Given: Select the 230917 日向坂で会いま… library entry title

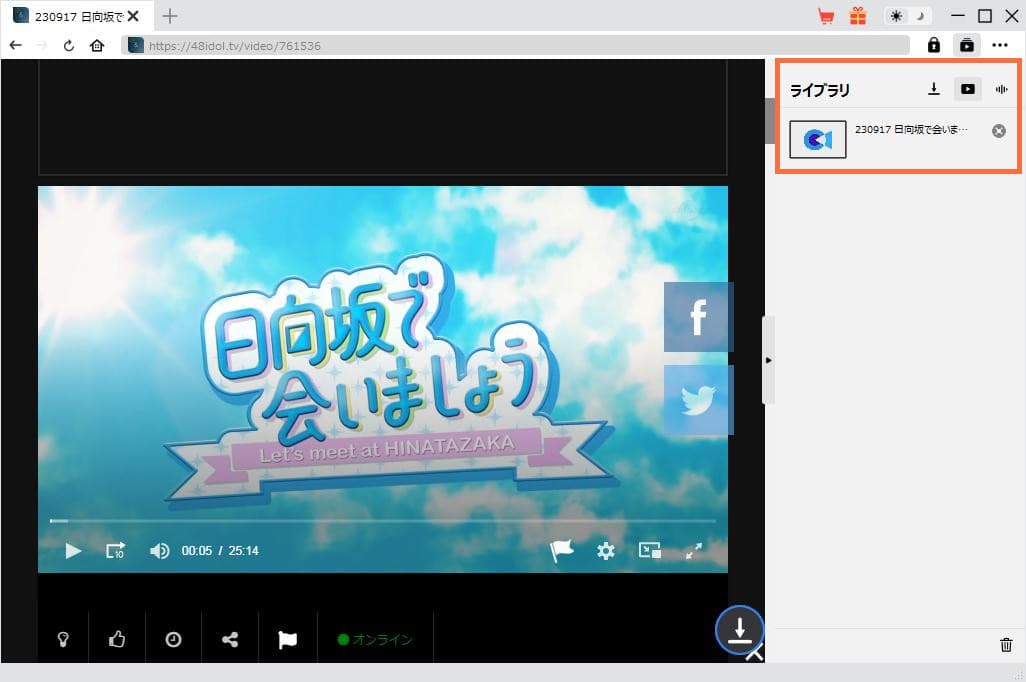Looking at the screenshot, I should (x=911, y=130).
